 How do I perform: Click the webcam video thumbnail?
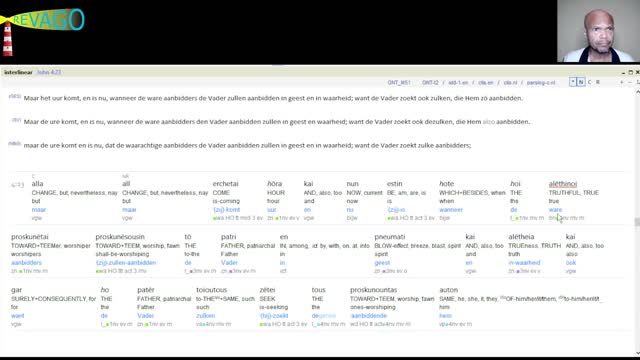click(x=598, y=31)
